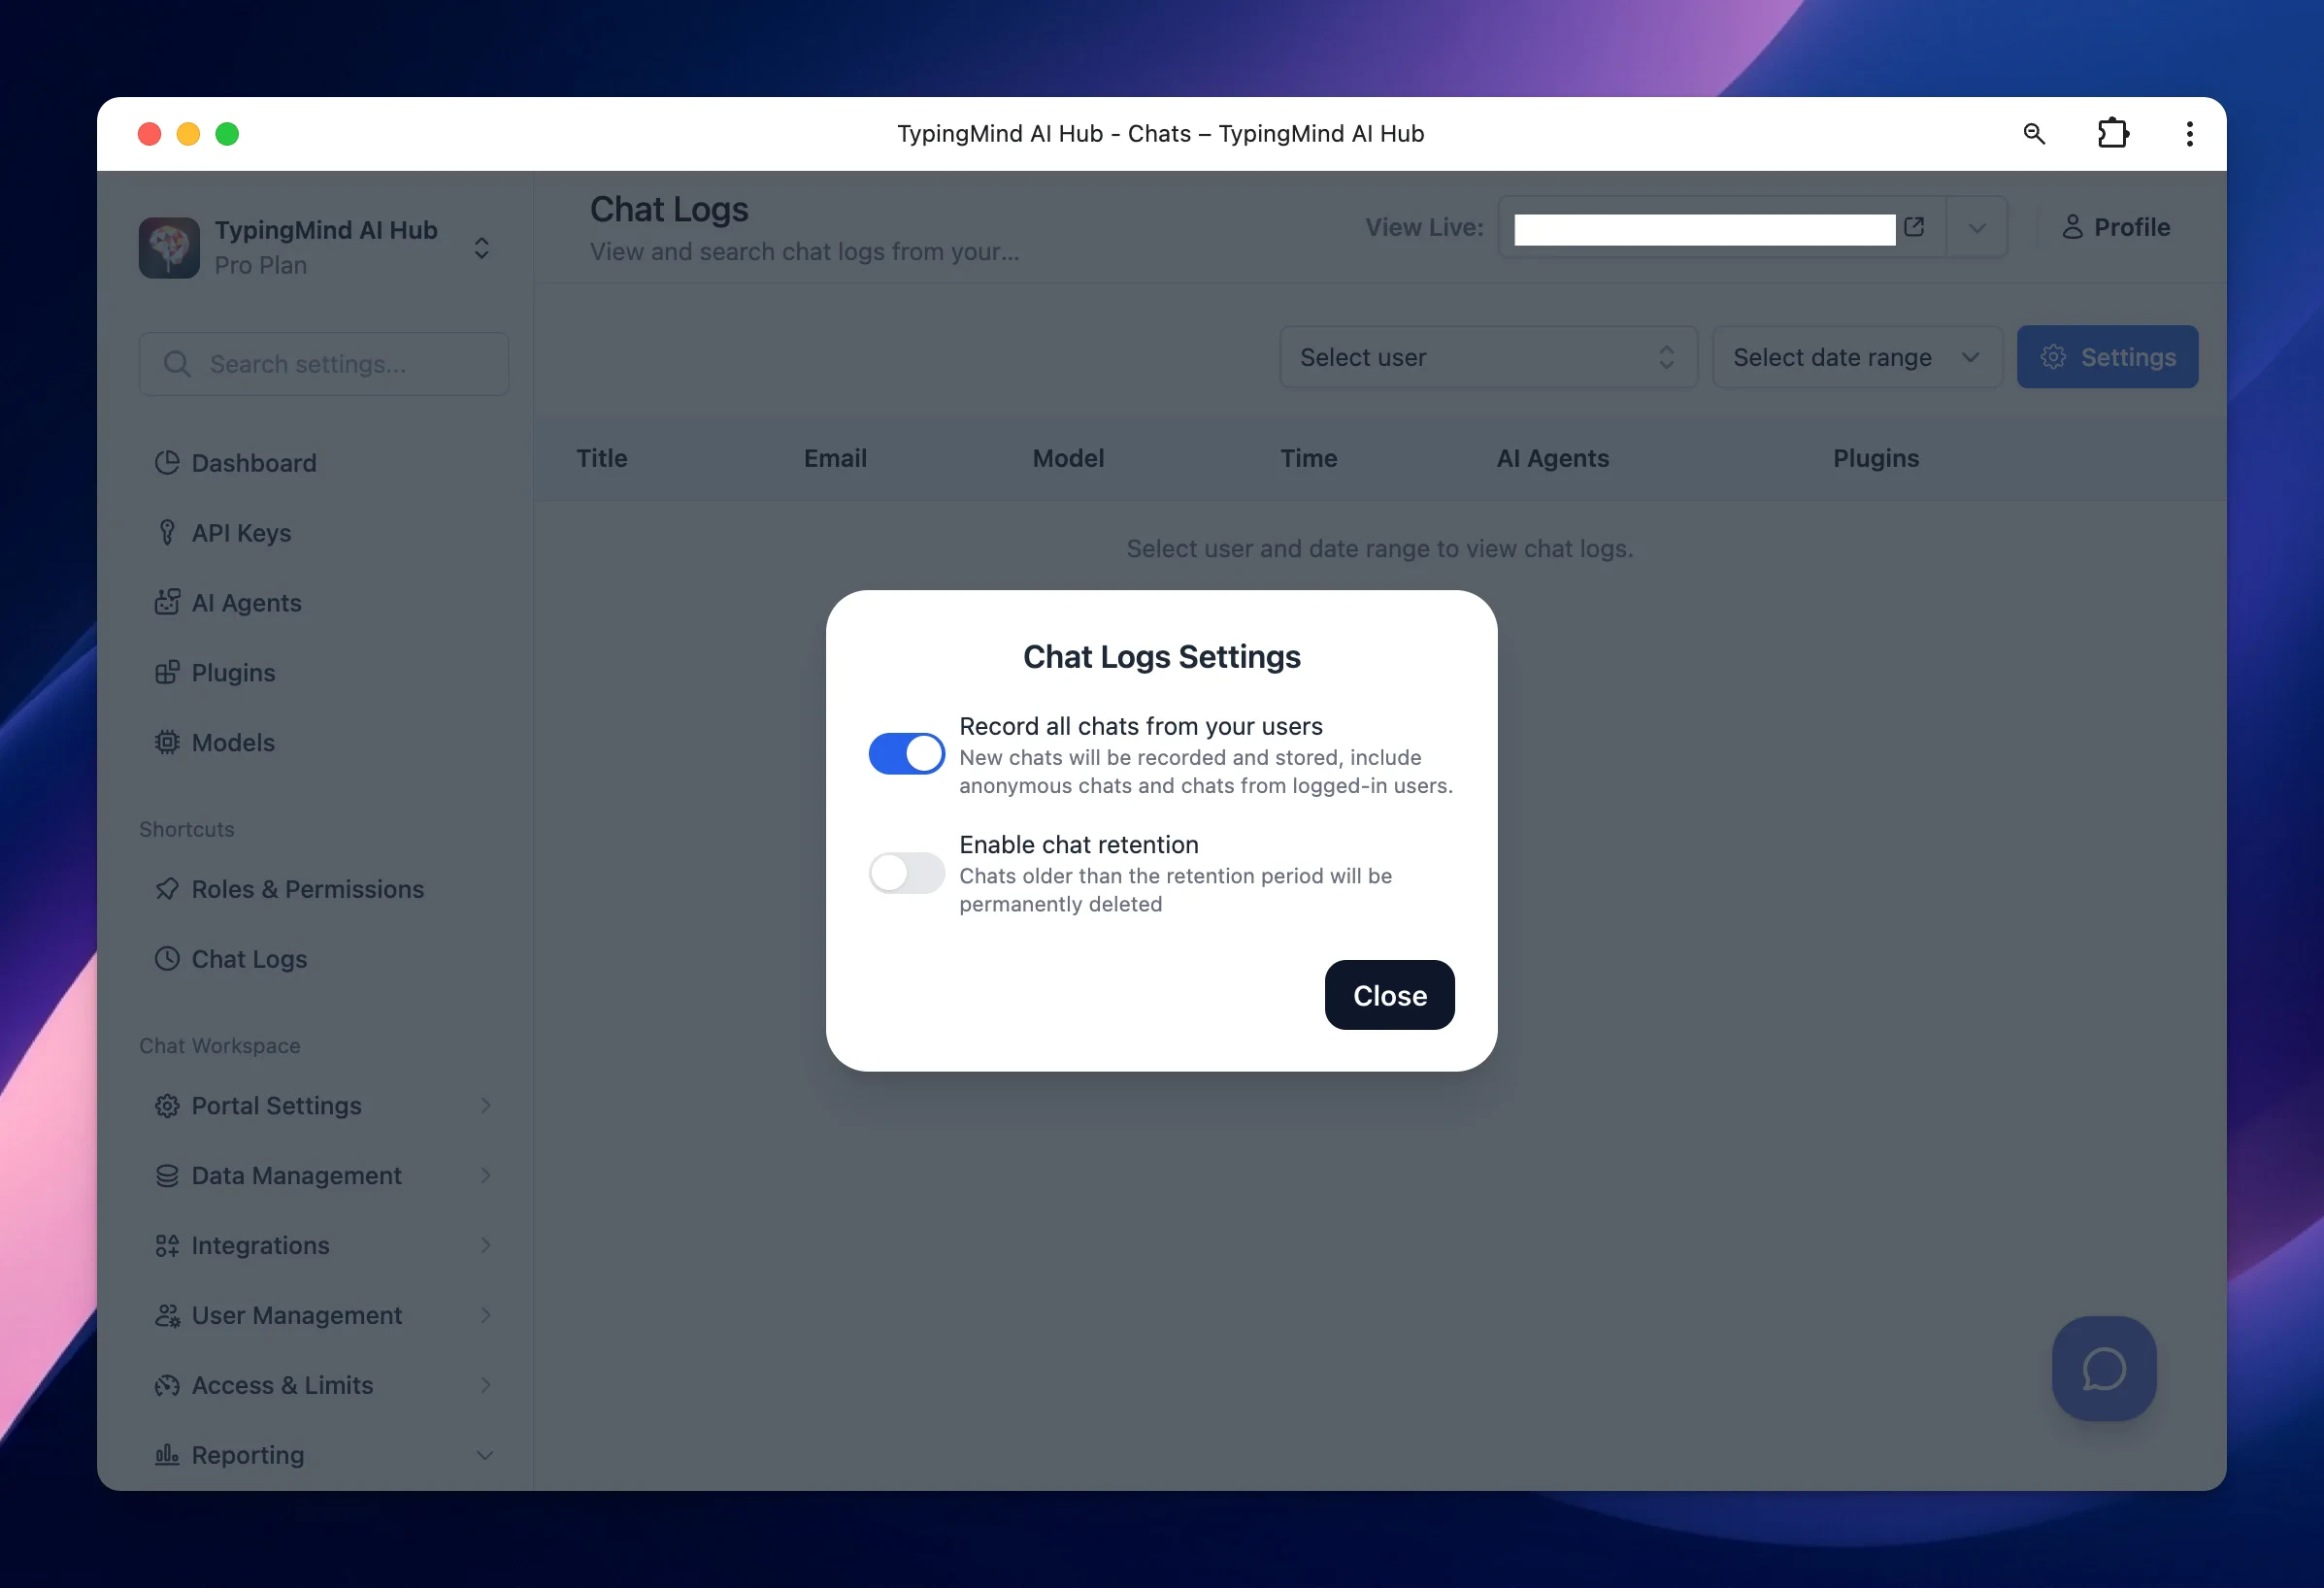Click the Roles & Permissions pin icon

pyautogui.click(x=167, y=889)
